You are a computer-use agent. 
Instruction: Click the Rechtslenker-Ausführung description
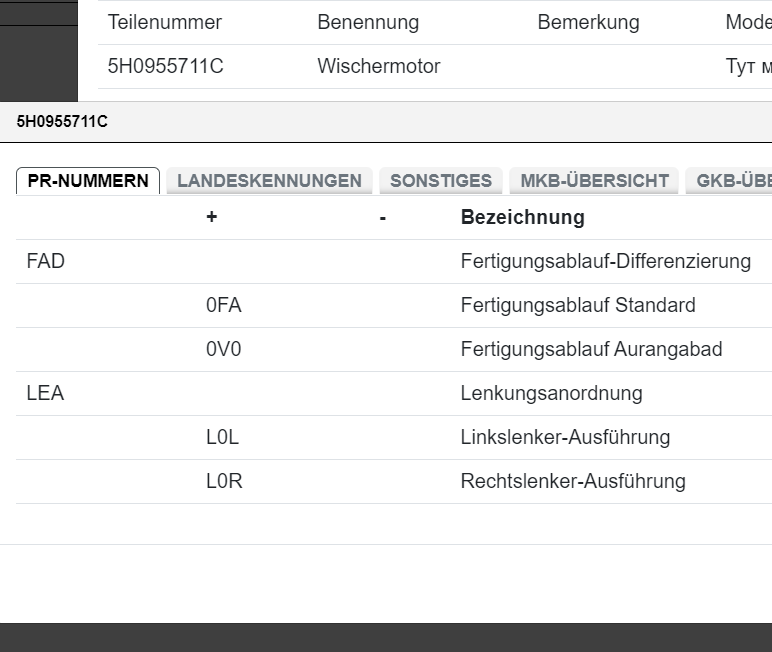tap(573, 481)
